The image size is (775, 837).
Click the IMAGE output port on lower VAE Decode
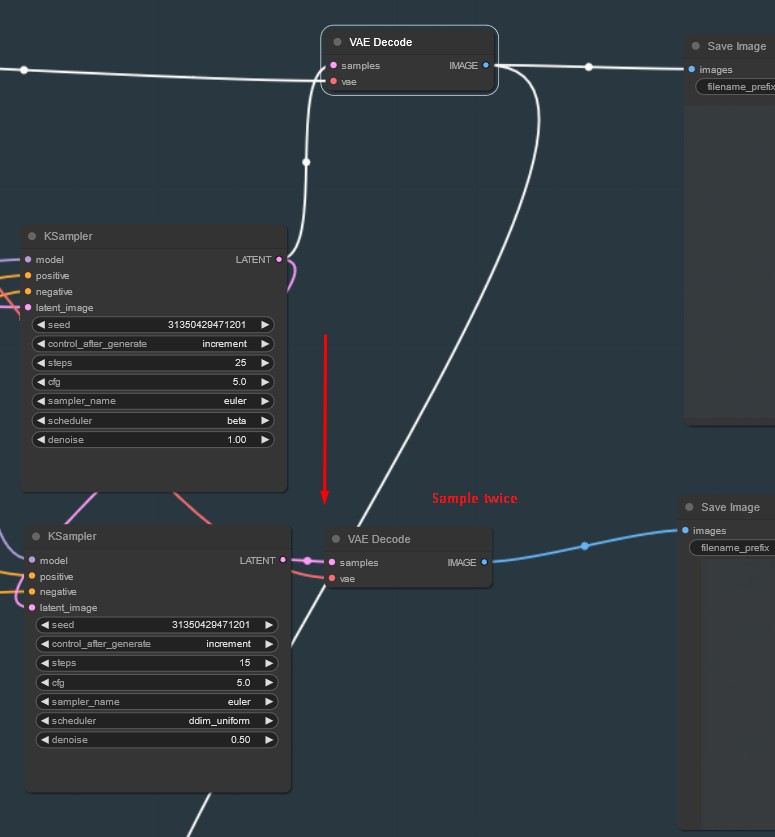coord(484,562)
